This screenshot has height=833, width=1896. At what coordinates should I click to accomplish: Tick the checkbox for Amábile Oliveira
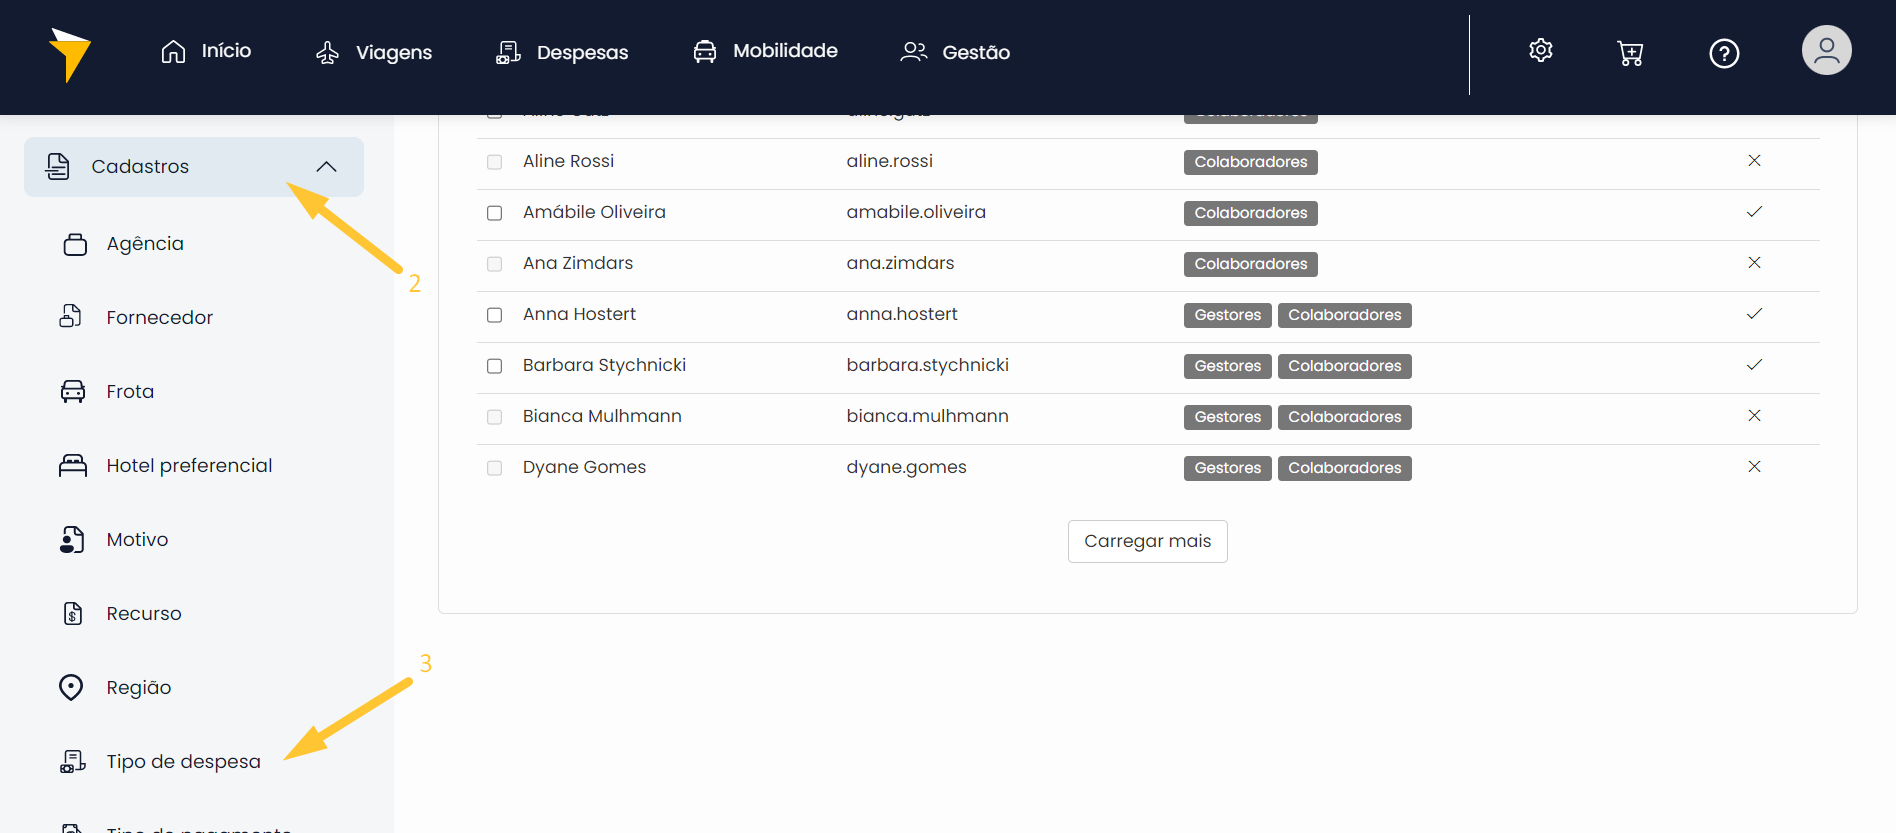tap(494, 213)
